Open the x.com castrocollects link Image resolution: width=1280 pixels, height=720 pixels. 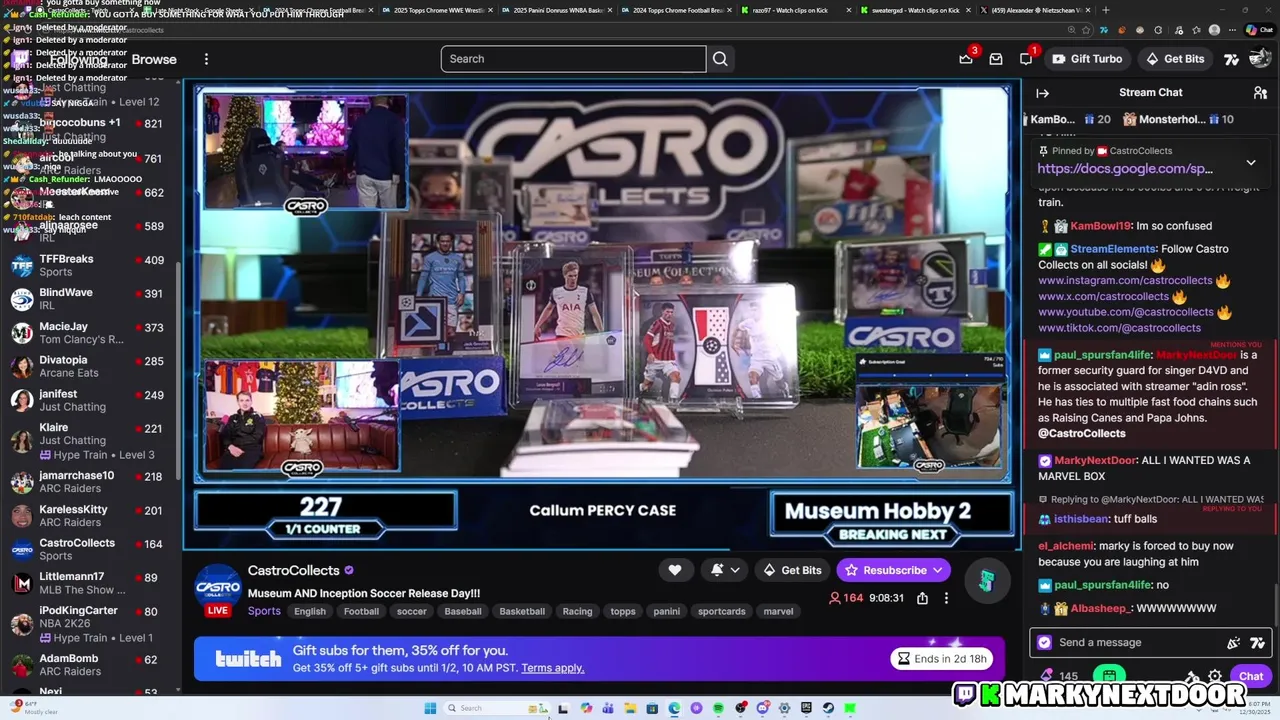click(1103, 297)
